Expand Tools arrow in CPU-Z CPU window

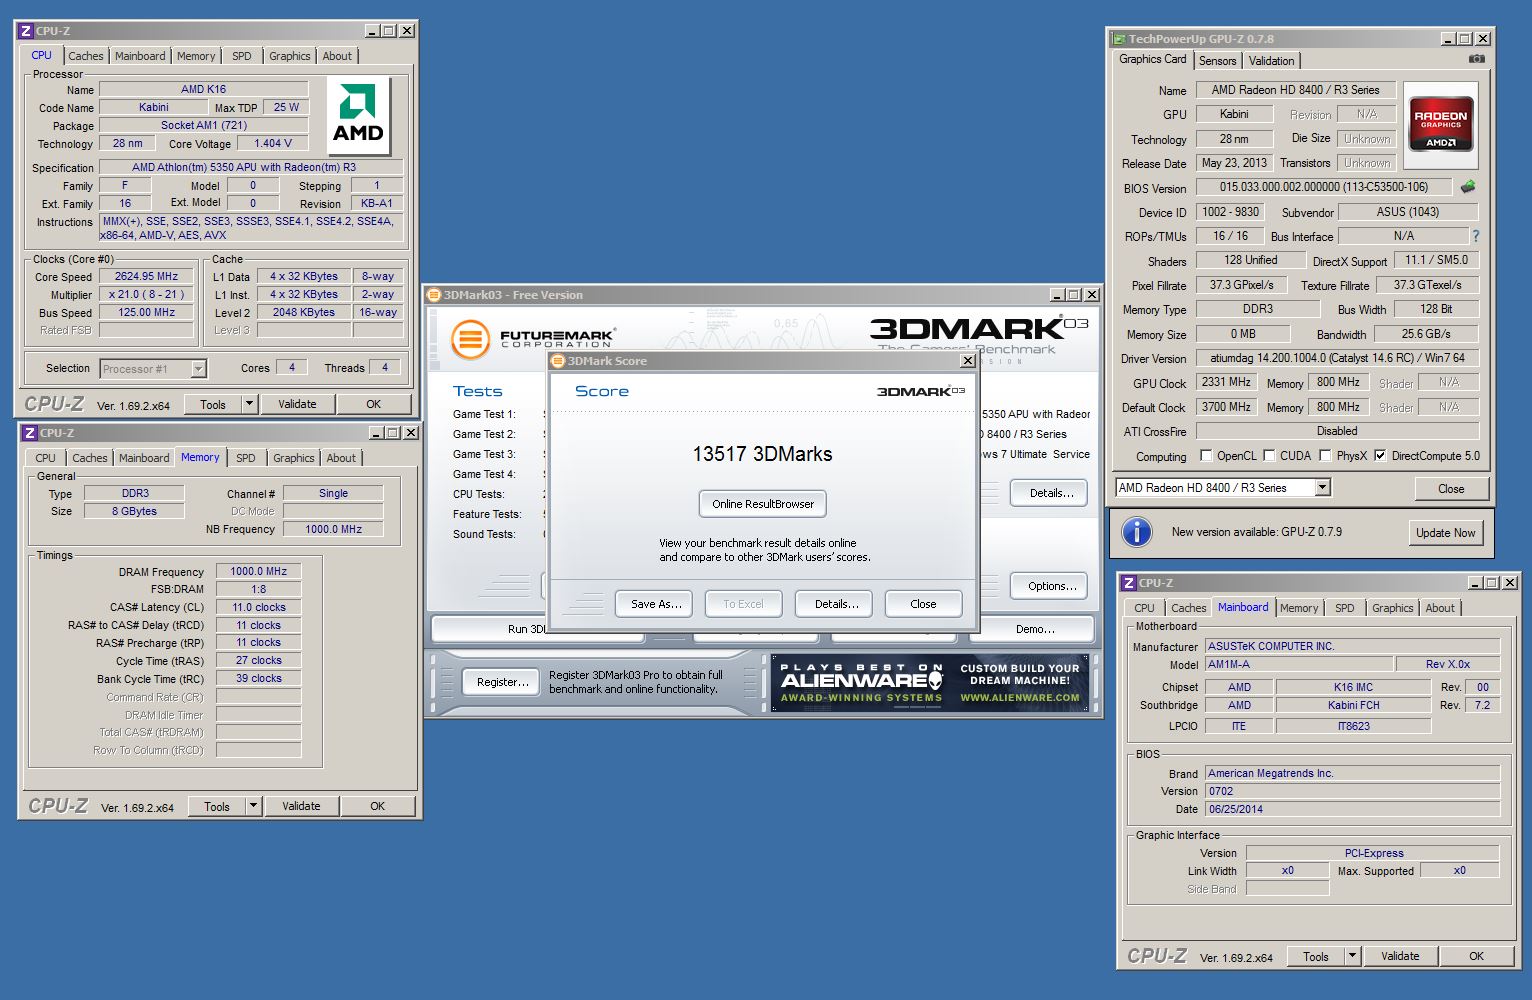click(250, 404)
